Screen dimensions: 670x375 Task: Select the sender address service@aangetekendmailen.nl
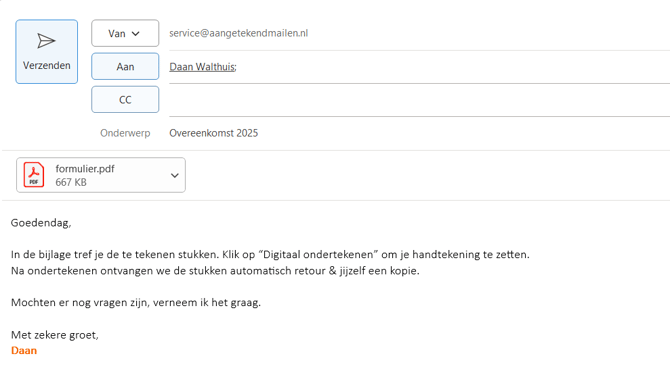238,33
